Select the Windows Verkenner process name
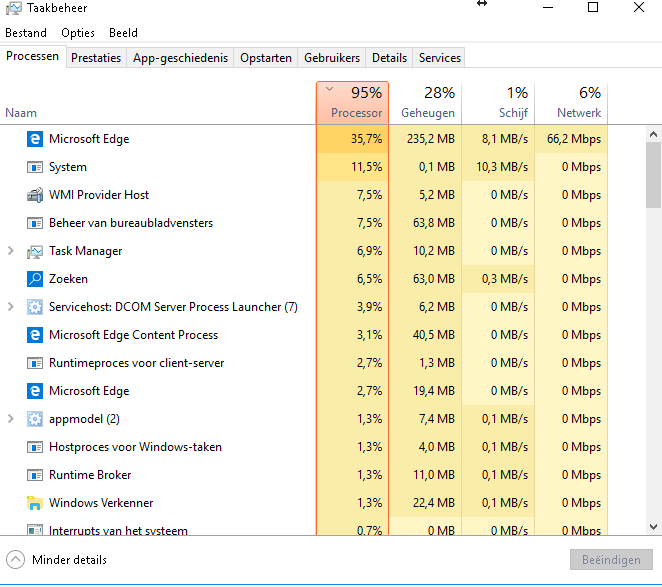 pos(101,503)
